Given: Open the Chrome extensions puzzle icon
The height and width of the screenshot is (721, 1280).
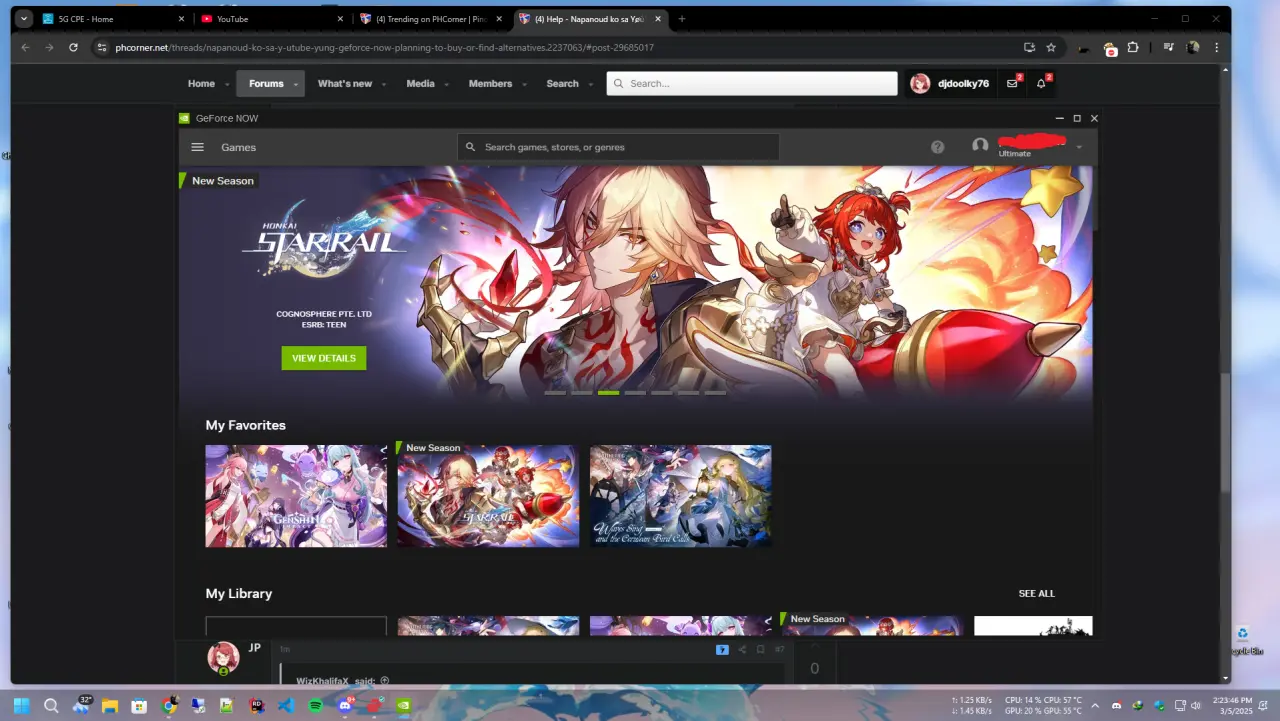Looking at the screenshot, I should pos(1133,47).
